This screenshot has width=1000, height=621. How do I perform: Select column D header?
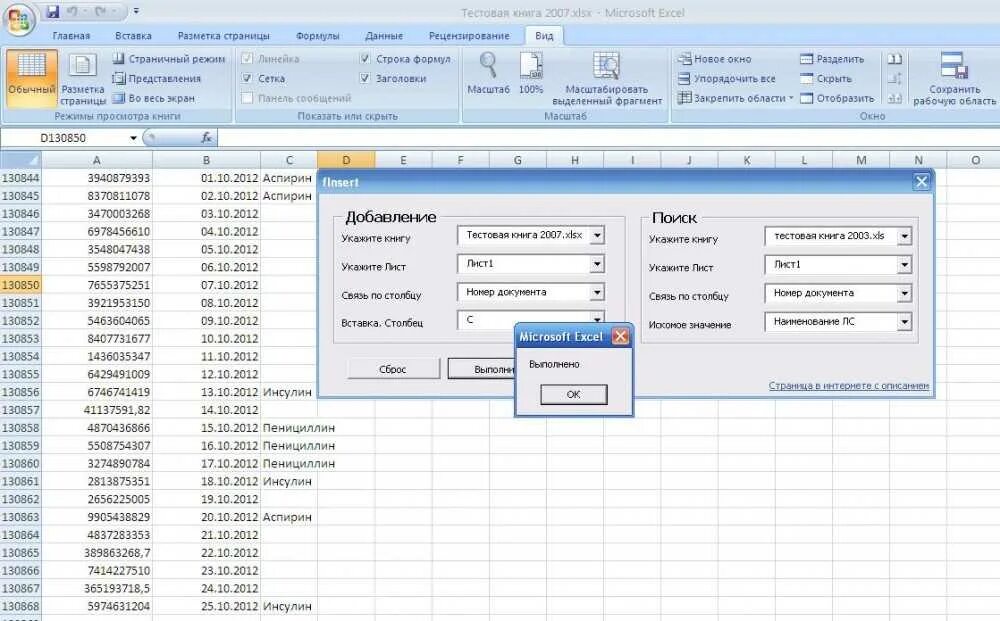(346, 160)
